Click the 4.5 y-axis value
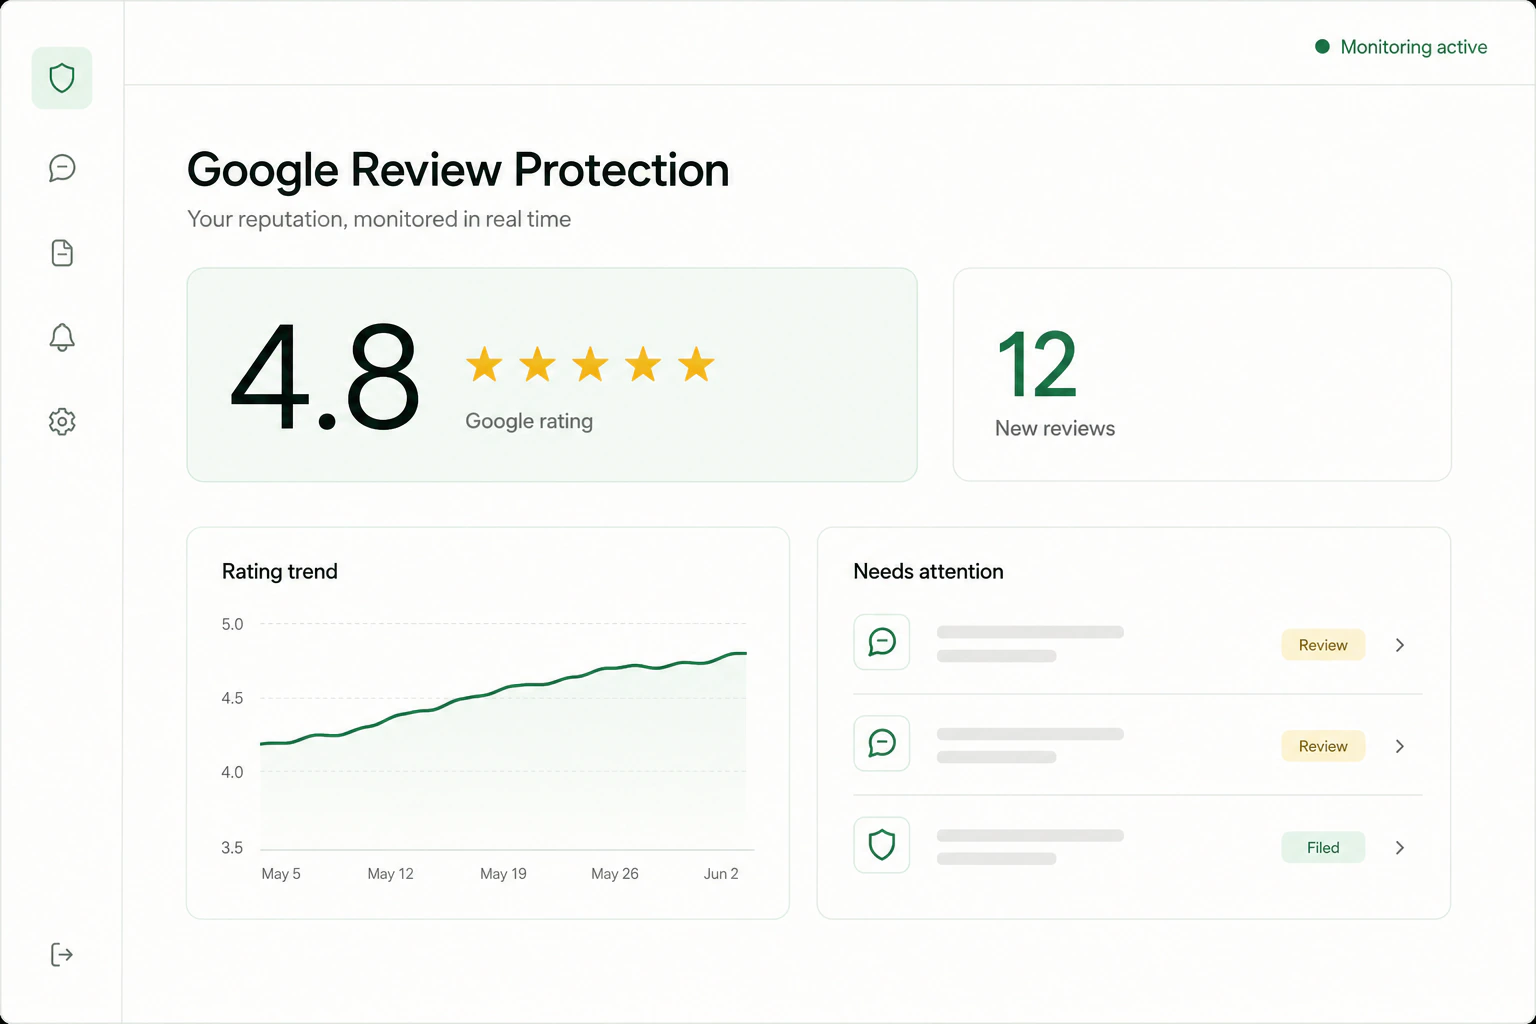Viewport: 1536px width, 1024px height. [x=232, y=698]
